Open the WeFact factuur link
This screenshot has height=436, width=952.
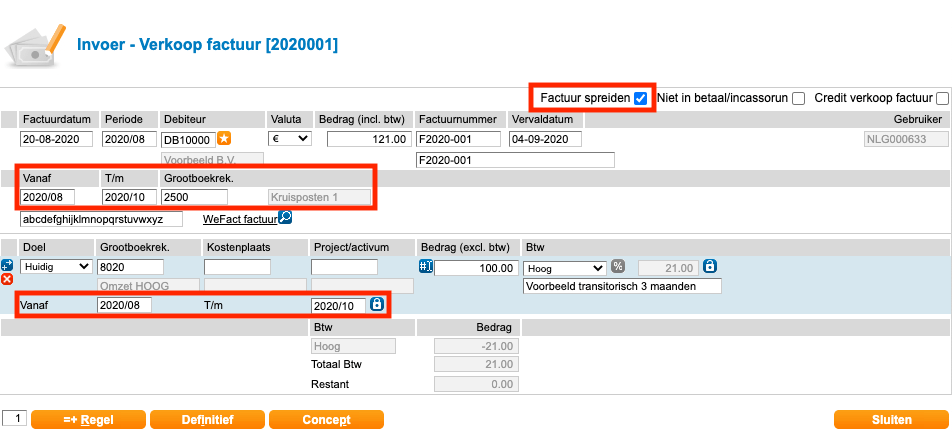click(239, 218)
